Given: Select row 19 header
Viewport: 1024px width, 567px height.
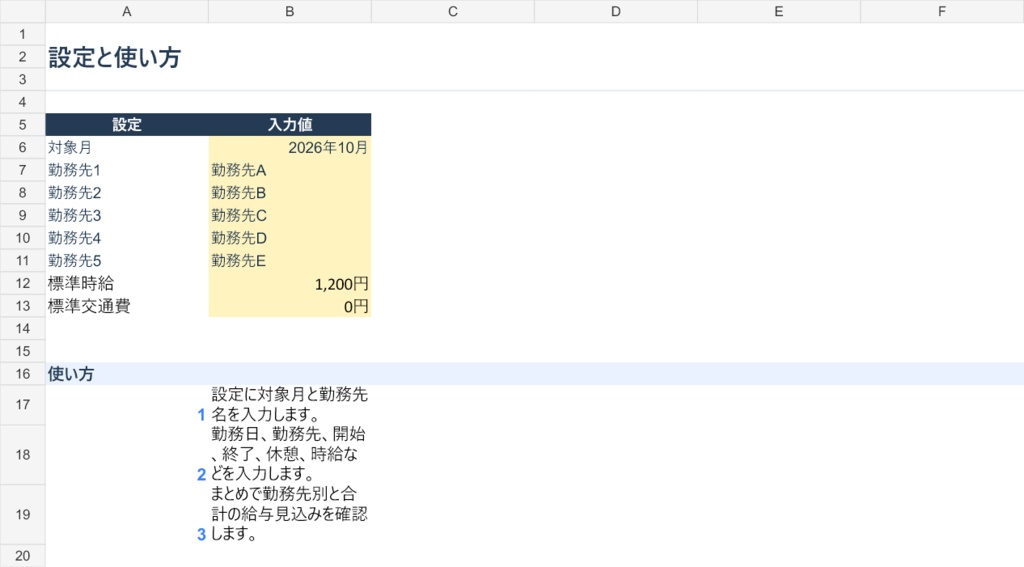Looking at the screenshot, I should 22,514.
